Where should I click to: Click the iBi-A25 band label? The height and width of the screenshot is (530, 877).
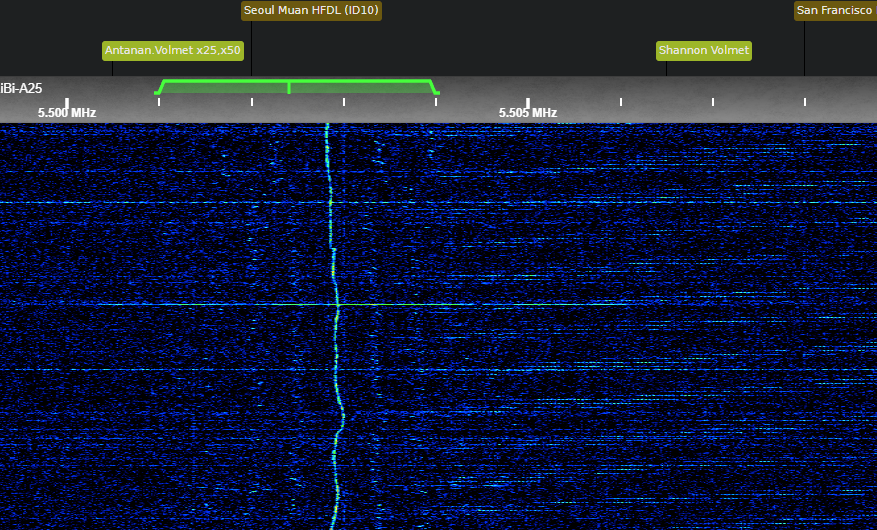click(21, 88)
